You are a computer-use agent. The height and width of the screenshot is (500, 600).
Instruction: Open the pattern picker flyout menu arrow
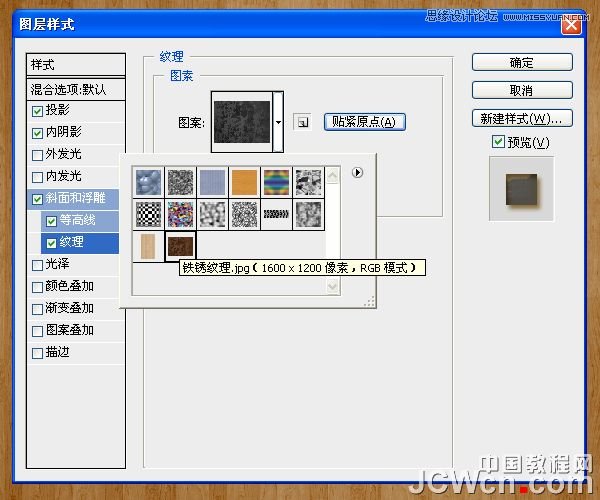pos(357,173)
